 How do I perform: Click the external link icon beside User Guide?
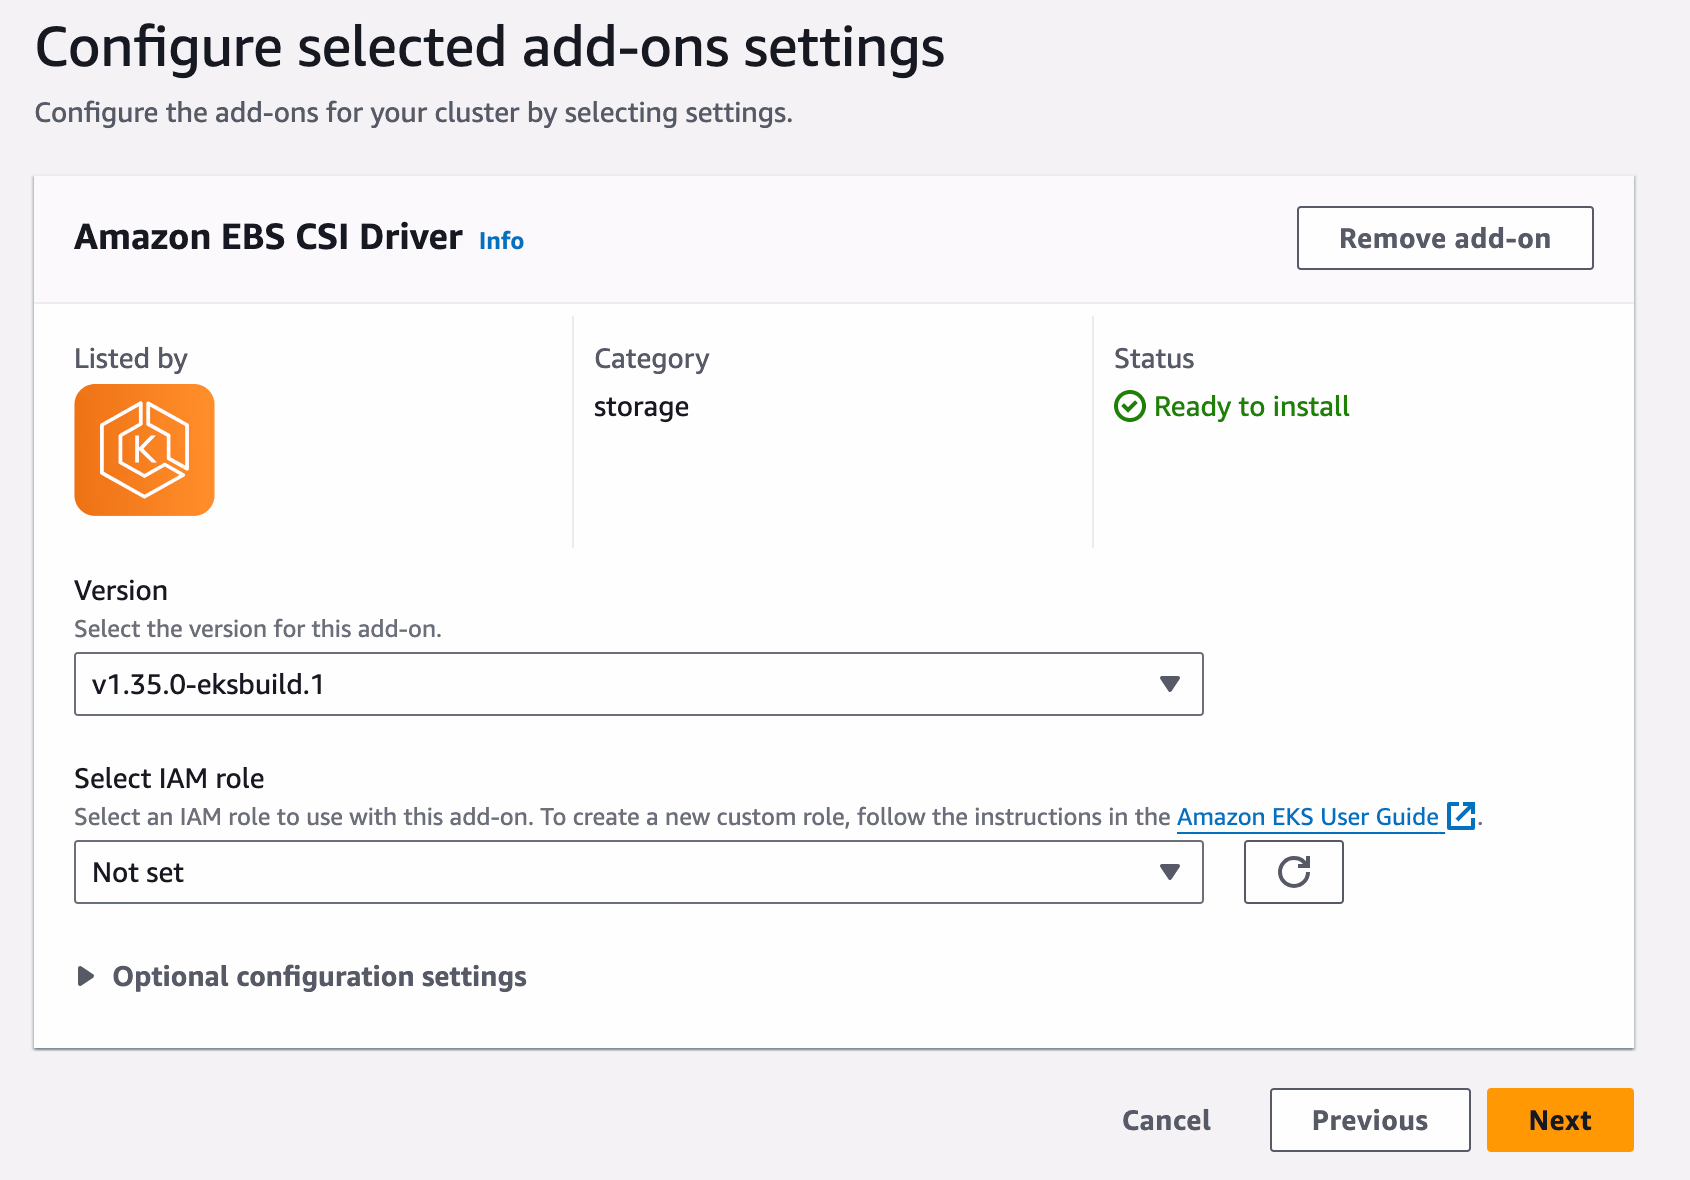1461,816
